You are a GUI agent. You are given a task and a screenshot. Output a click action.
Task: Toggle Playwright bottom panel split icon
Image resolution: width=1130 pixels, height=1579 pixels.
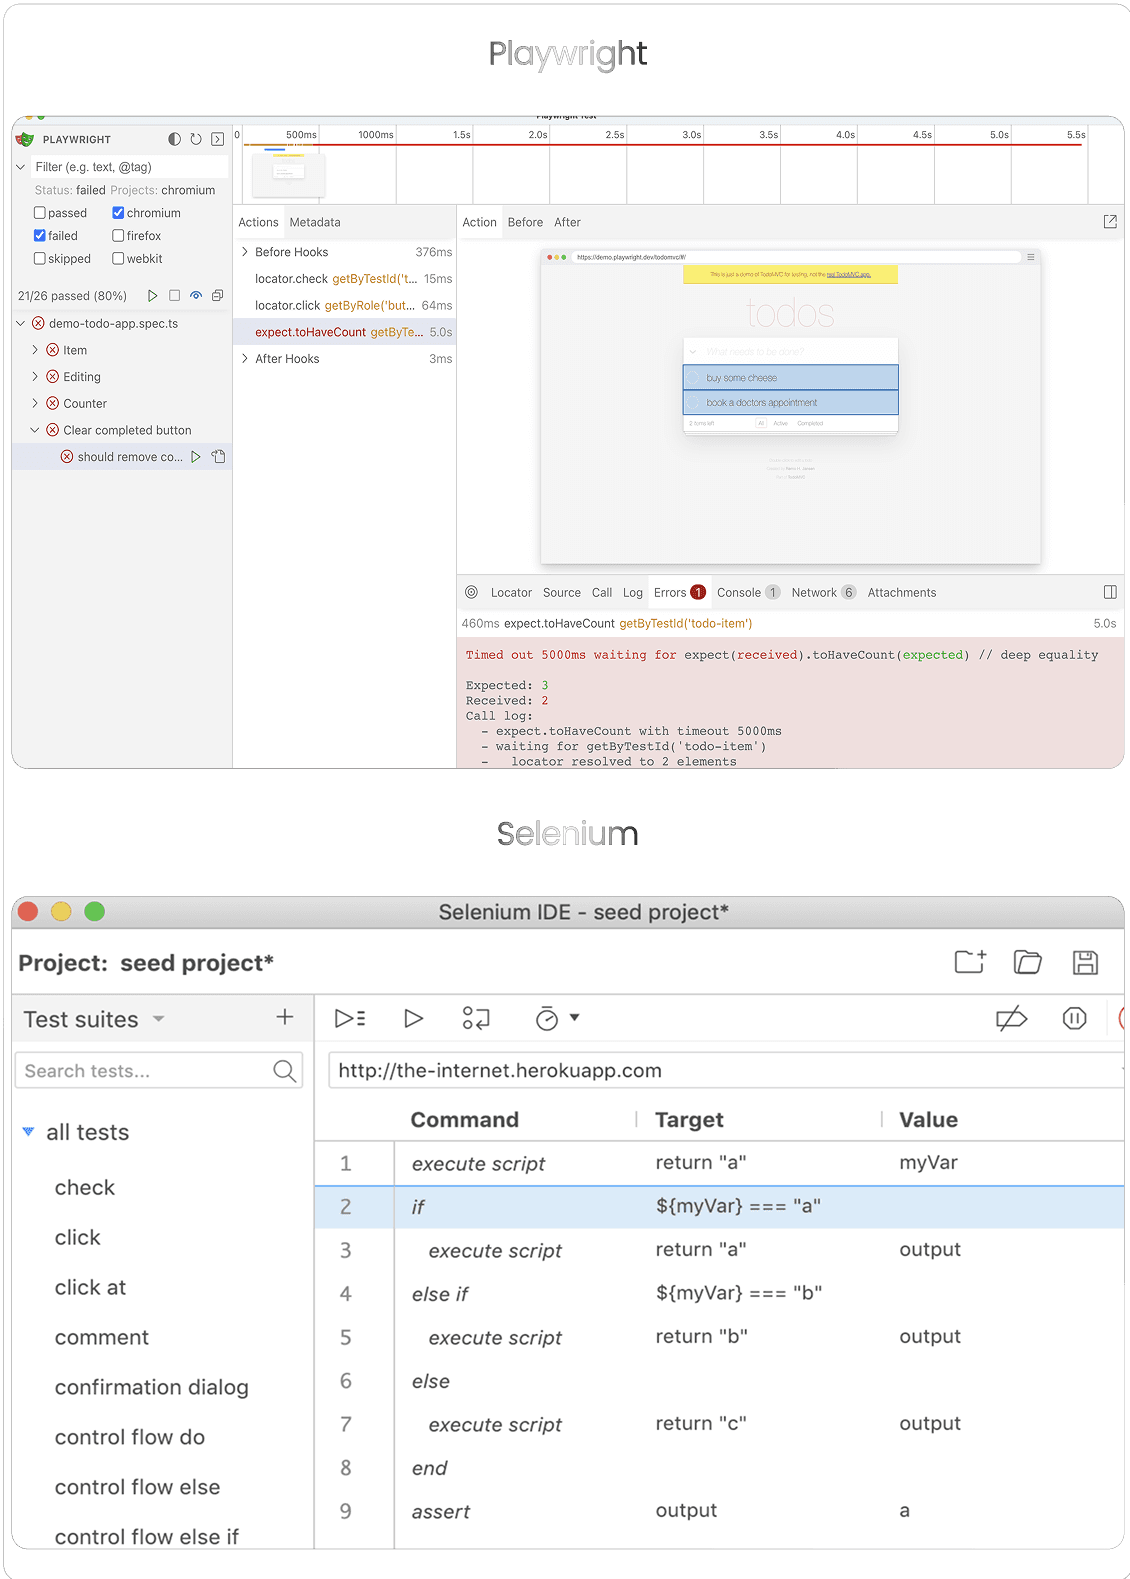pyautogui.click(x=1110, y=592)
